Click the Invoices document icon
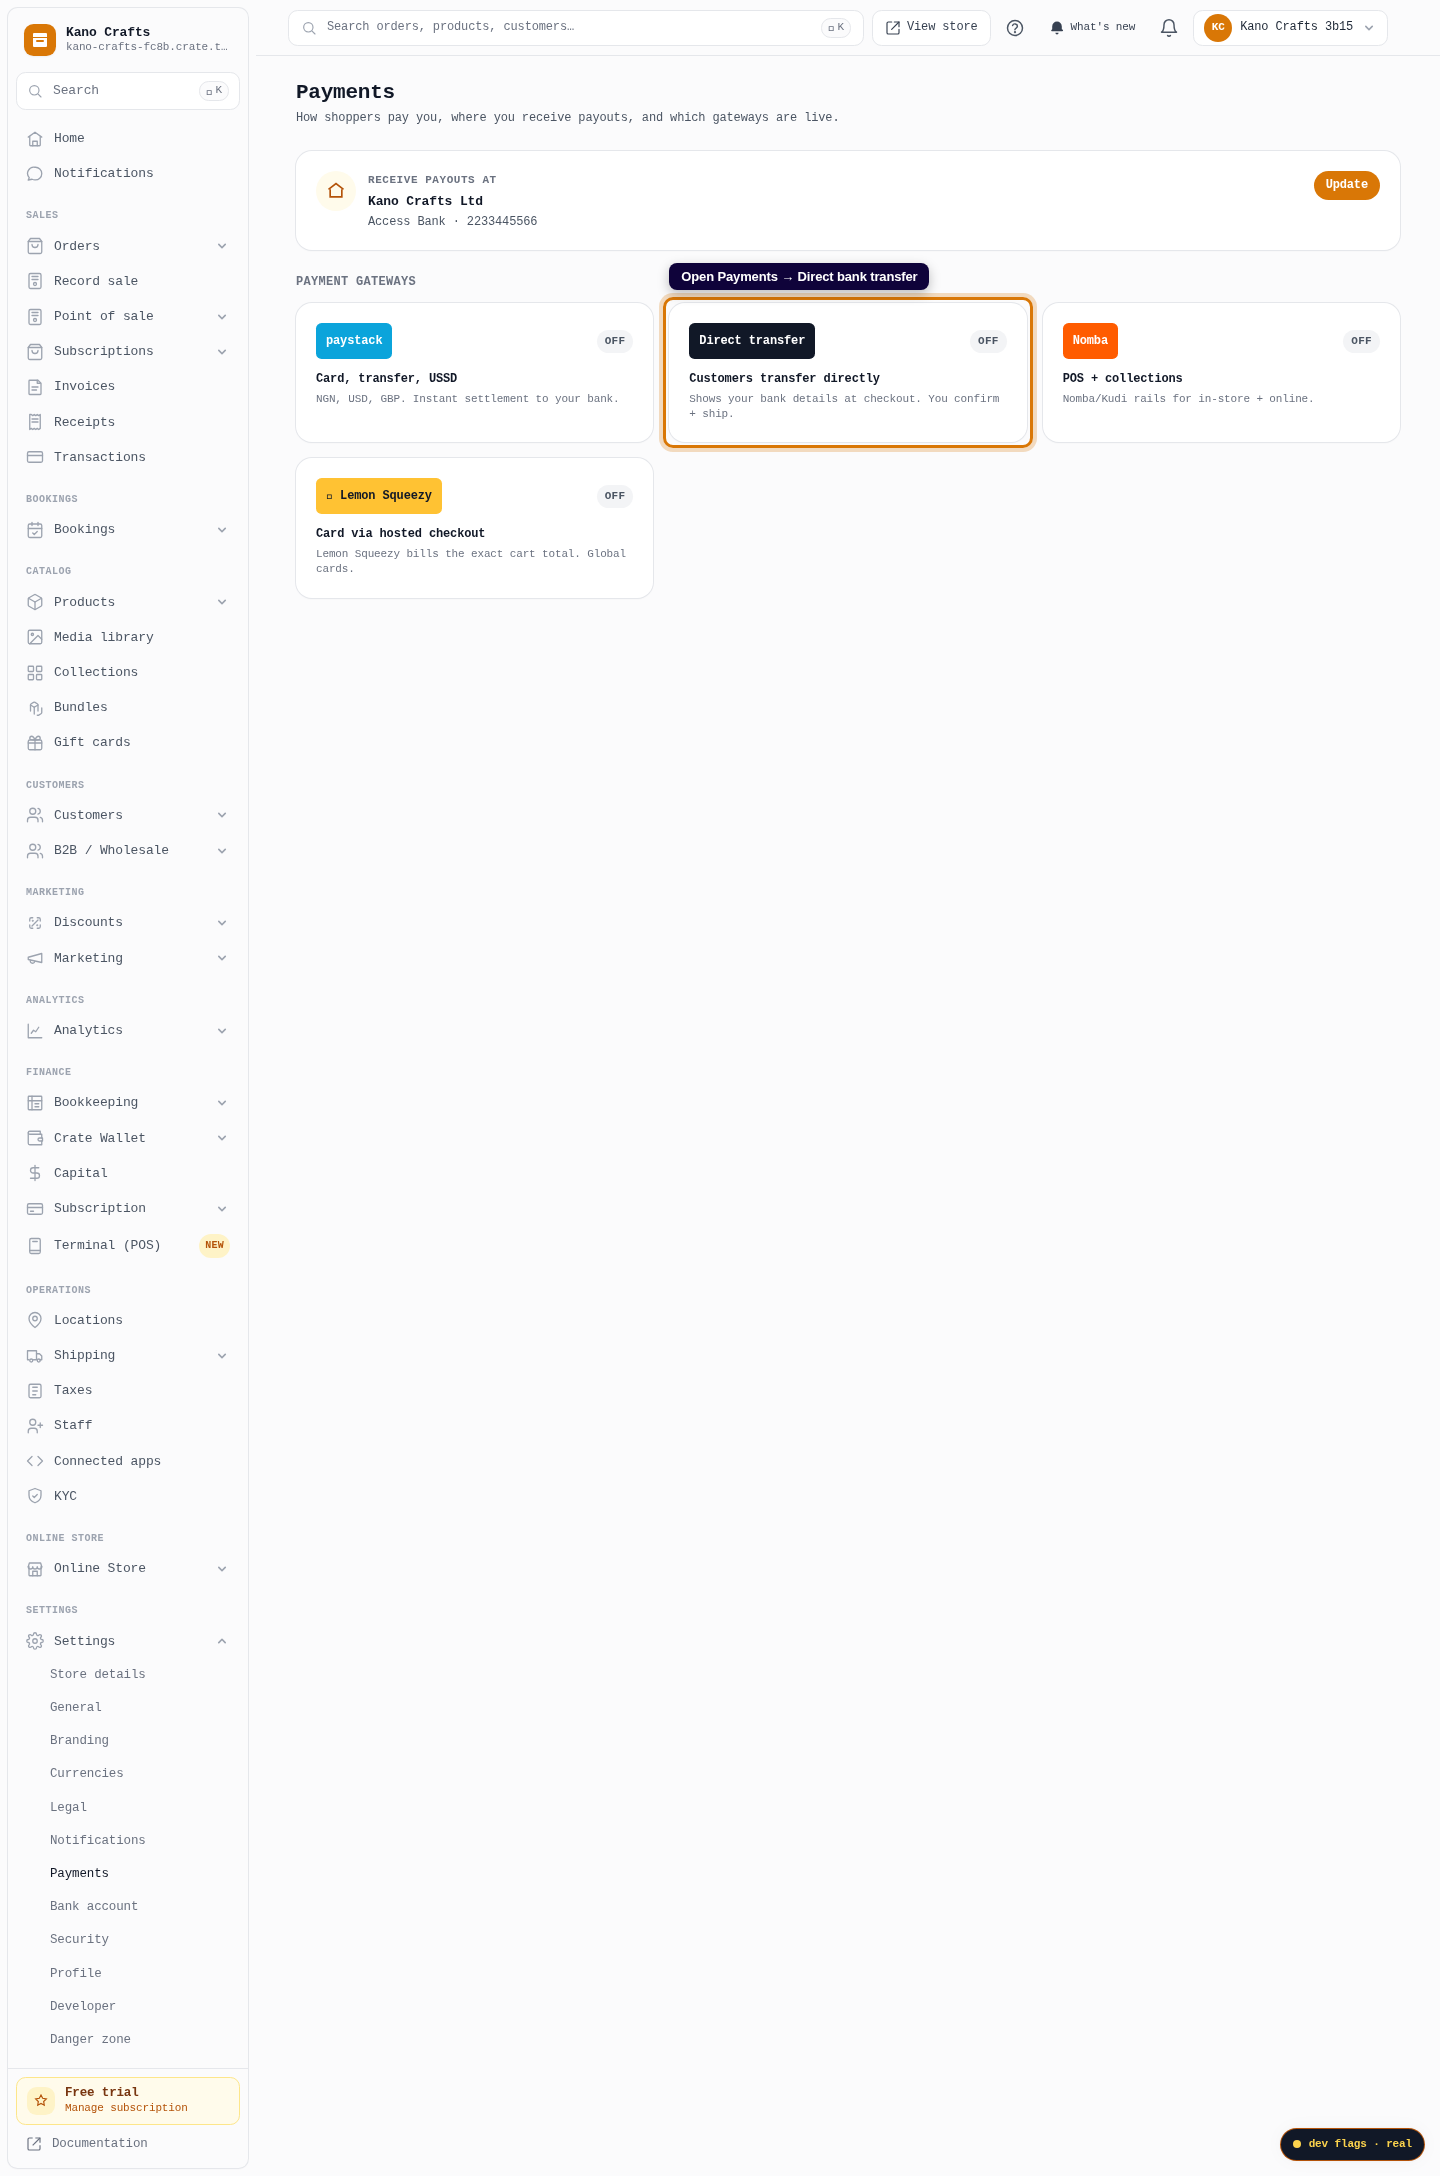Screen dimensions: 1440x2176 tap(35, 387)
